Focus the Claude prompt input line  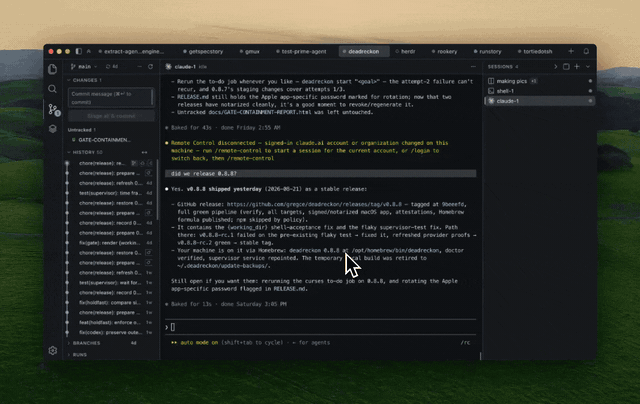tap(320, 327)
